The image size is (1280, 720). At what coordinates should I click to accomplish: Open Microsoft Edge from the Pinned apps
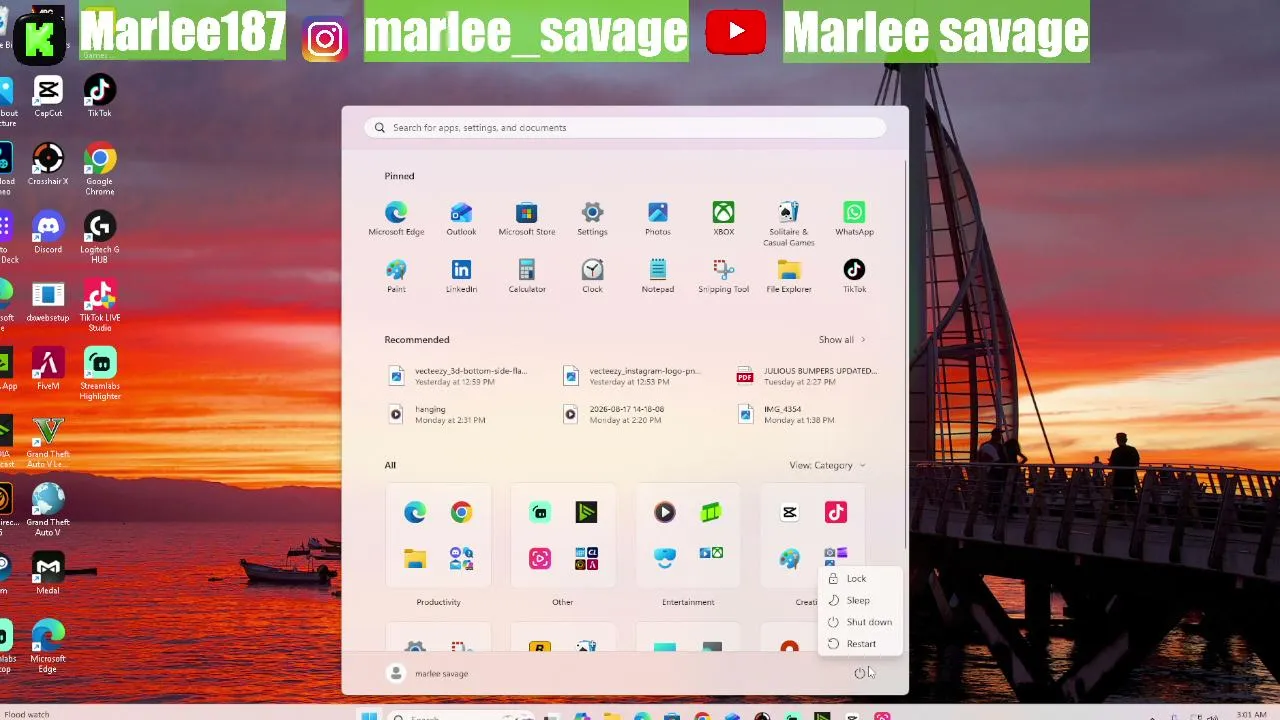pos(396,219)
